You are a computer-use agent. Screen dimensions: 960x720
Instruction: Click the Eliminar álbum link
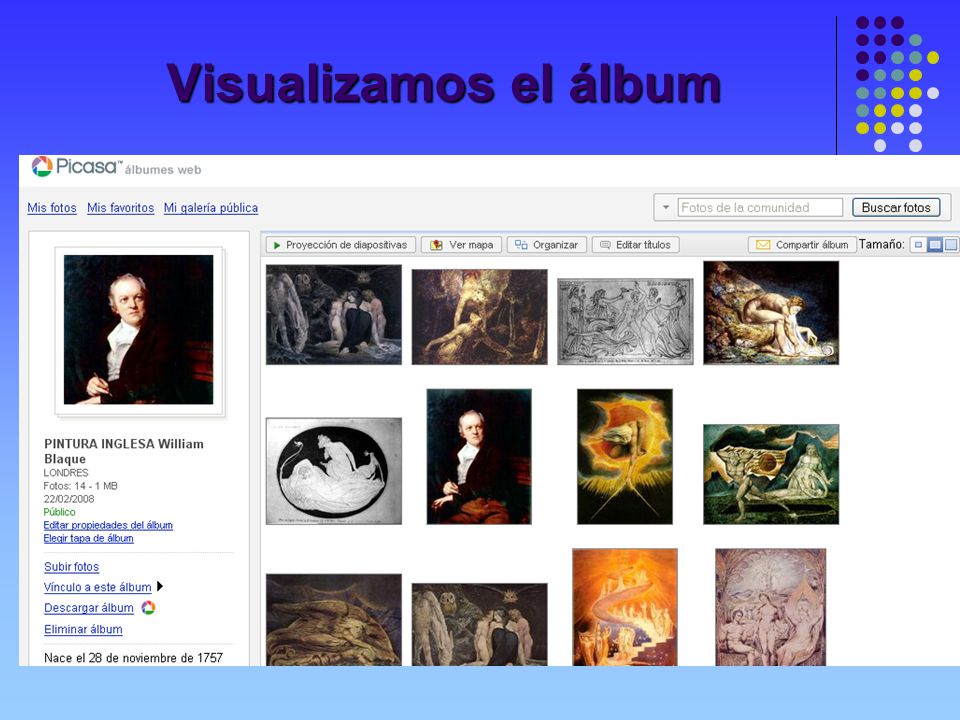coord(83,629)
